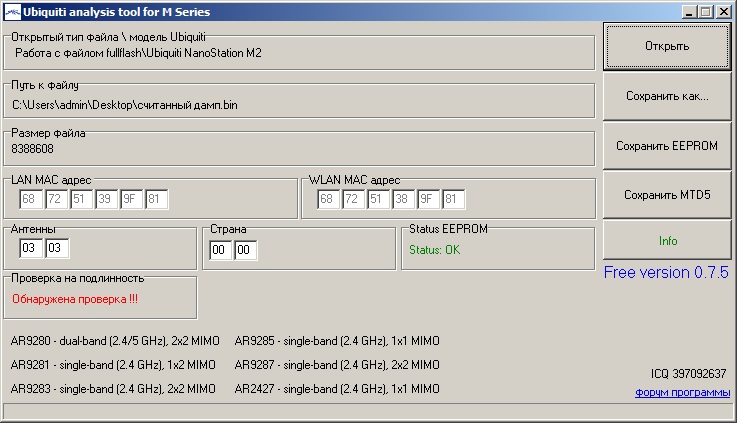Click the window title Ubiquiti analysis tool
This screenshot has height=423, width=737.
click(117, 12)
